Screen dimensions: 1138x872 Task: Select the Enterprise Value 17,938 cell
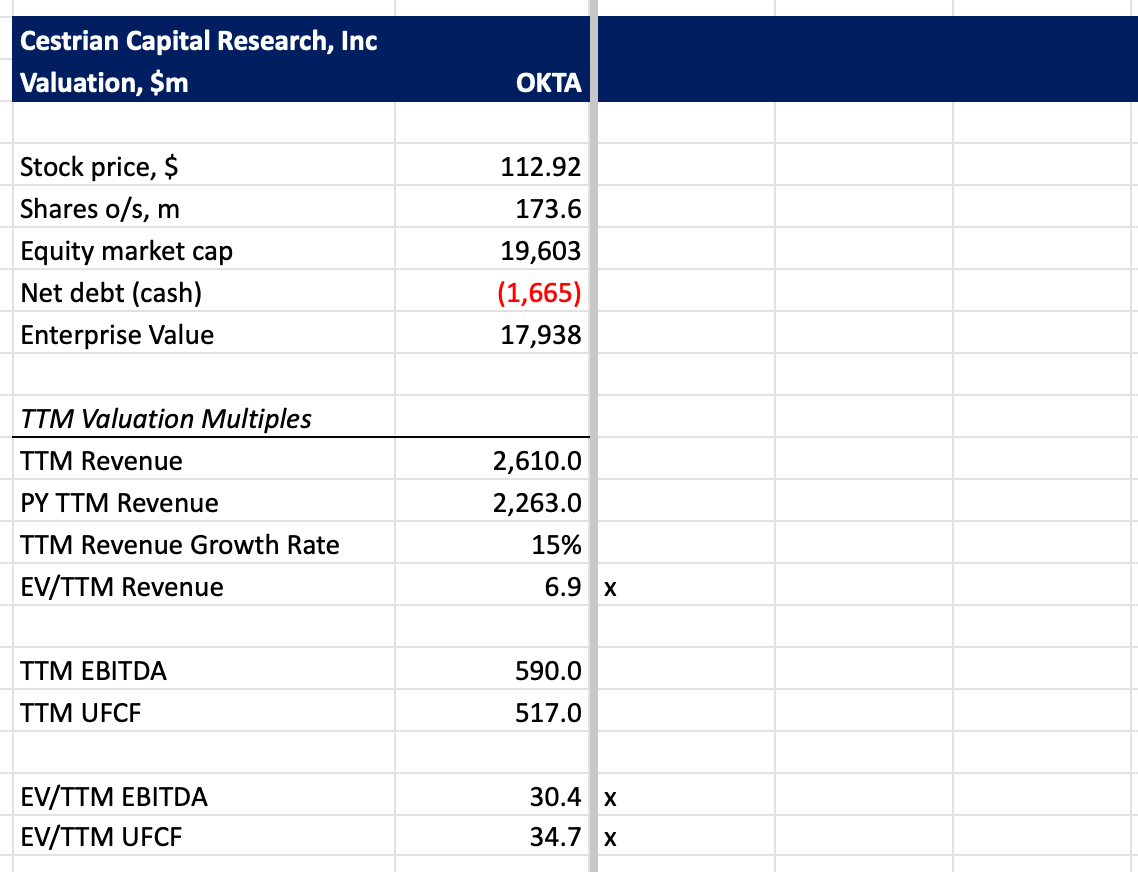pos(492,335)
